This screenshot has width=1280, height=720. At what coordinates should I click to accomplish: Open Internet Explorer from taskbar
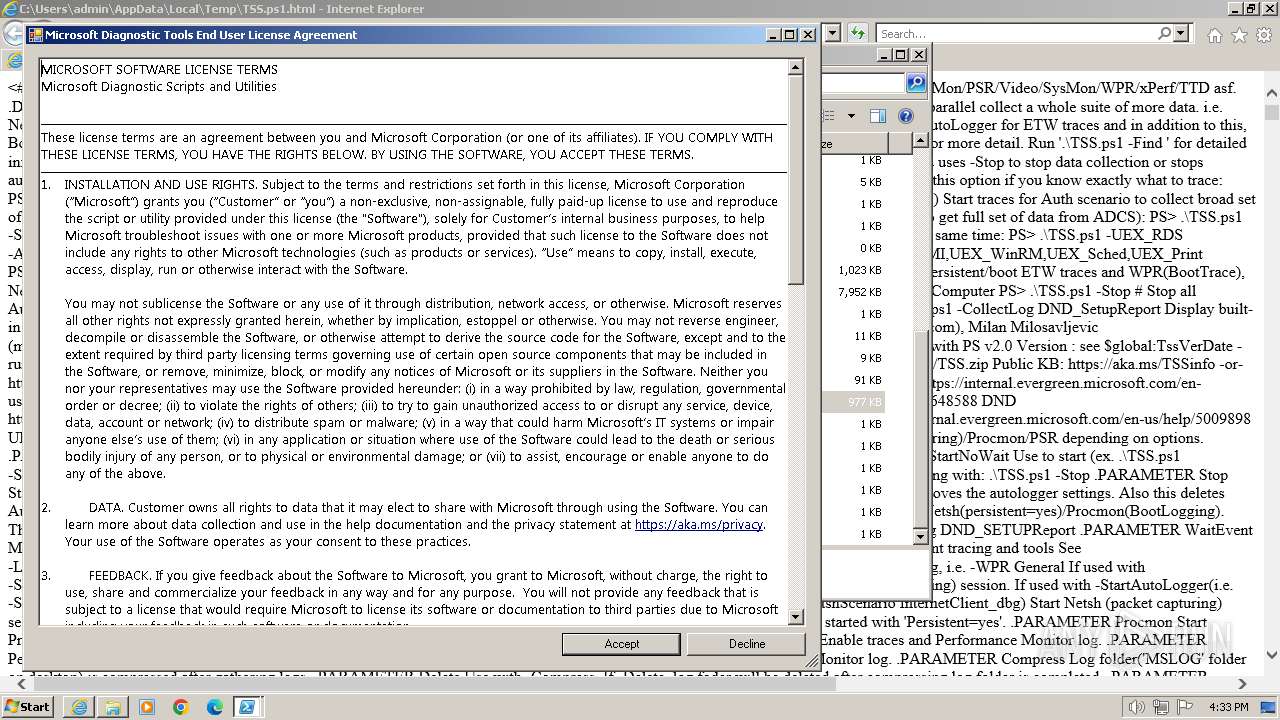(79, 707)
